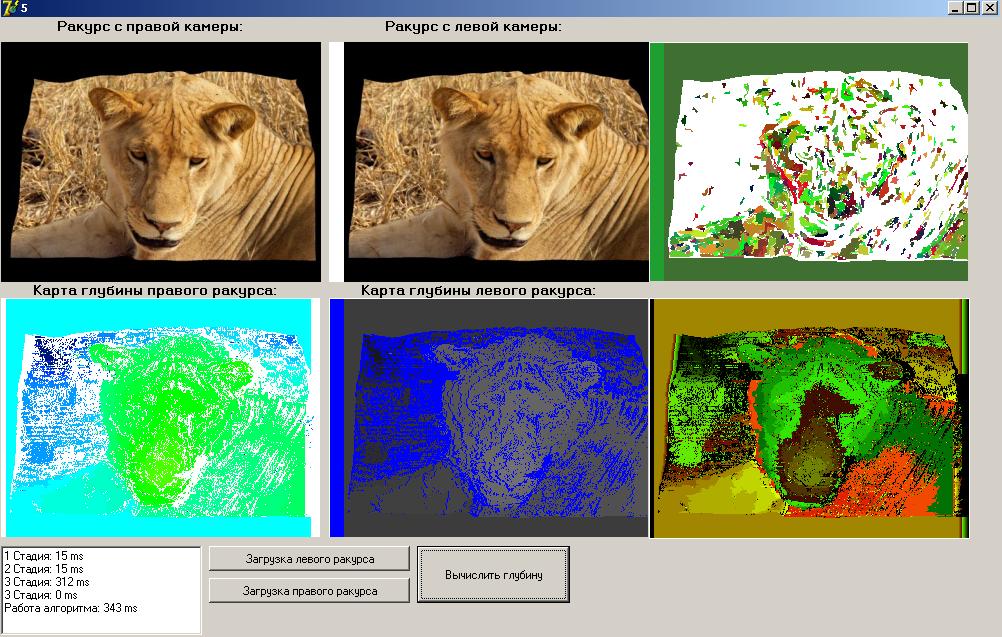Click label 'Карта глубины правого ракурса:'
1002x637 pixels.
[155, 291]
